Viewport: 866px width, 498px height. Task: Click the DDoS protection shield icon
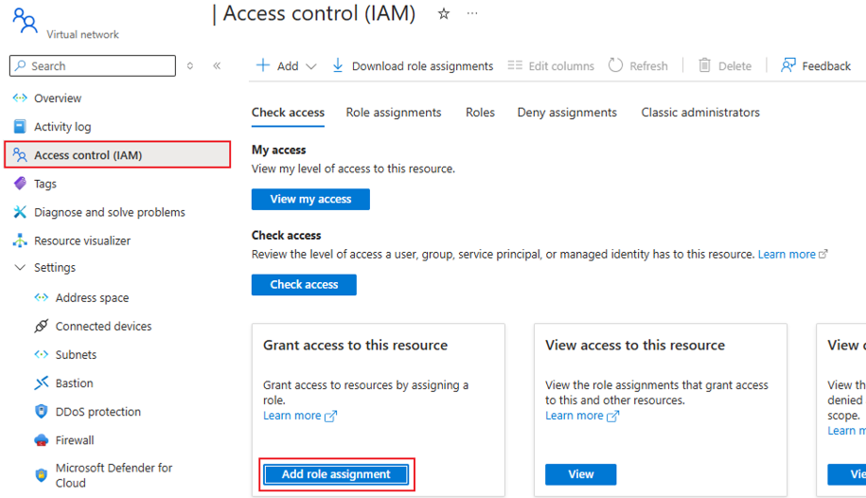(41, 411)
